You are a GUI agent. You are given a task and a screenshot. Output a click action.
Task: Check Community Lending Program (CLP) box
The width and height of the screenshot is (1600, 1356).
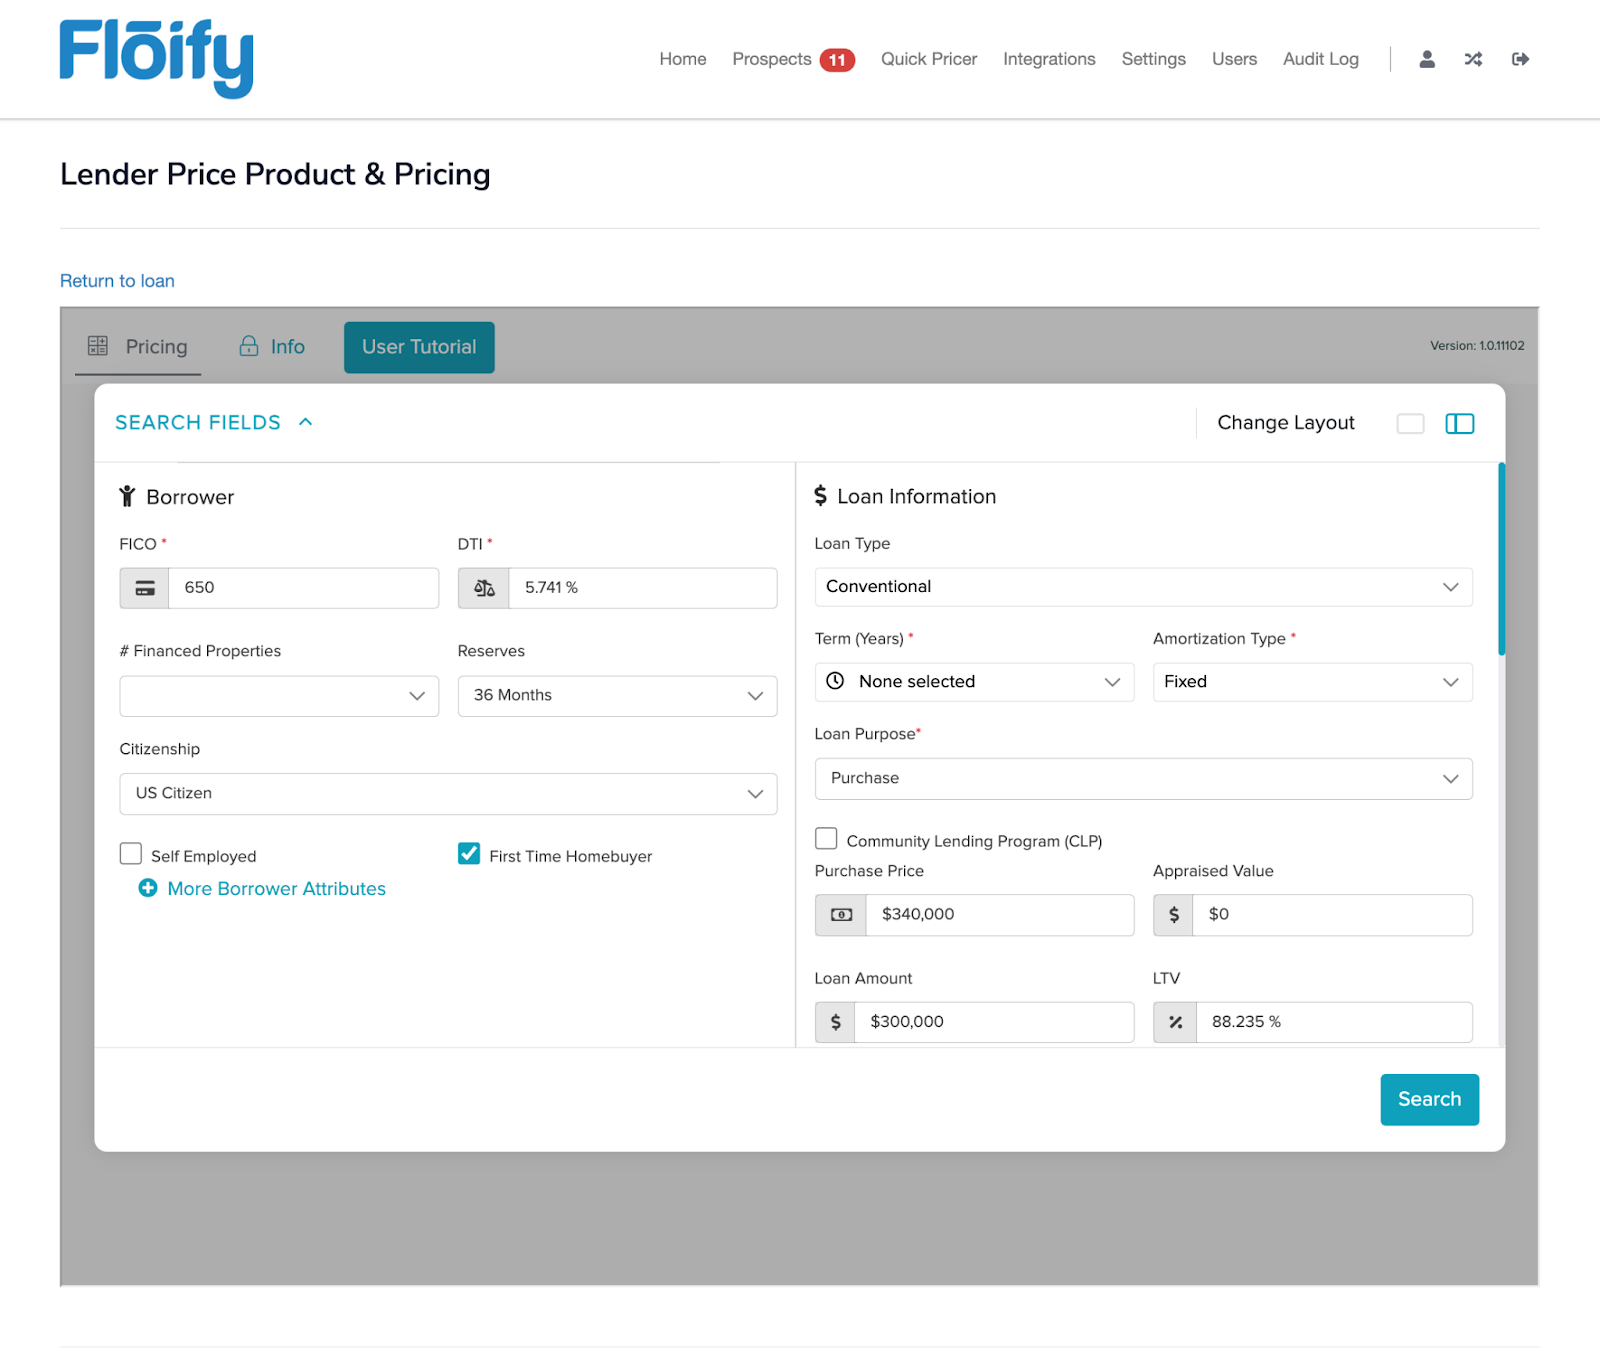[x=826, y=839]
